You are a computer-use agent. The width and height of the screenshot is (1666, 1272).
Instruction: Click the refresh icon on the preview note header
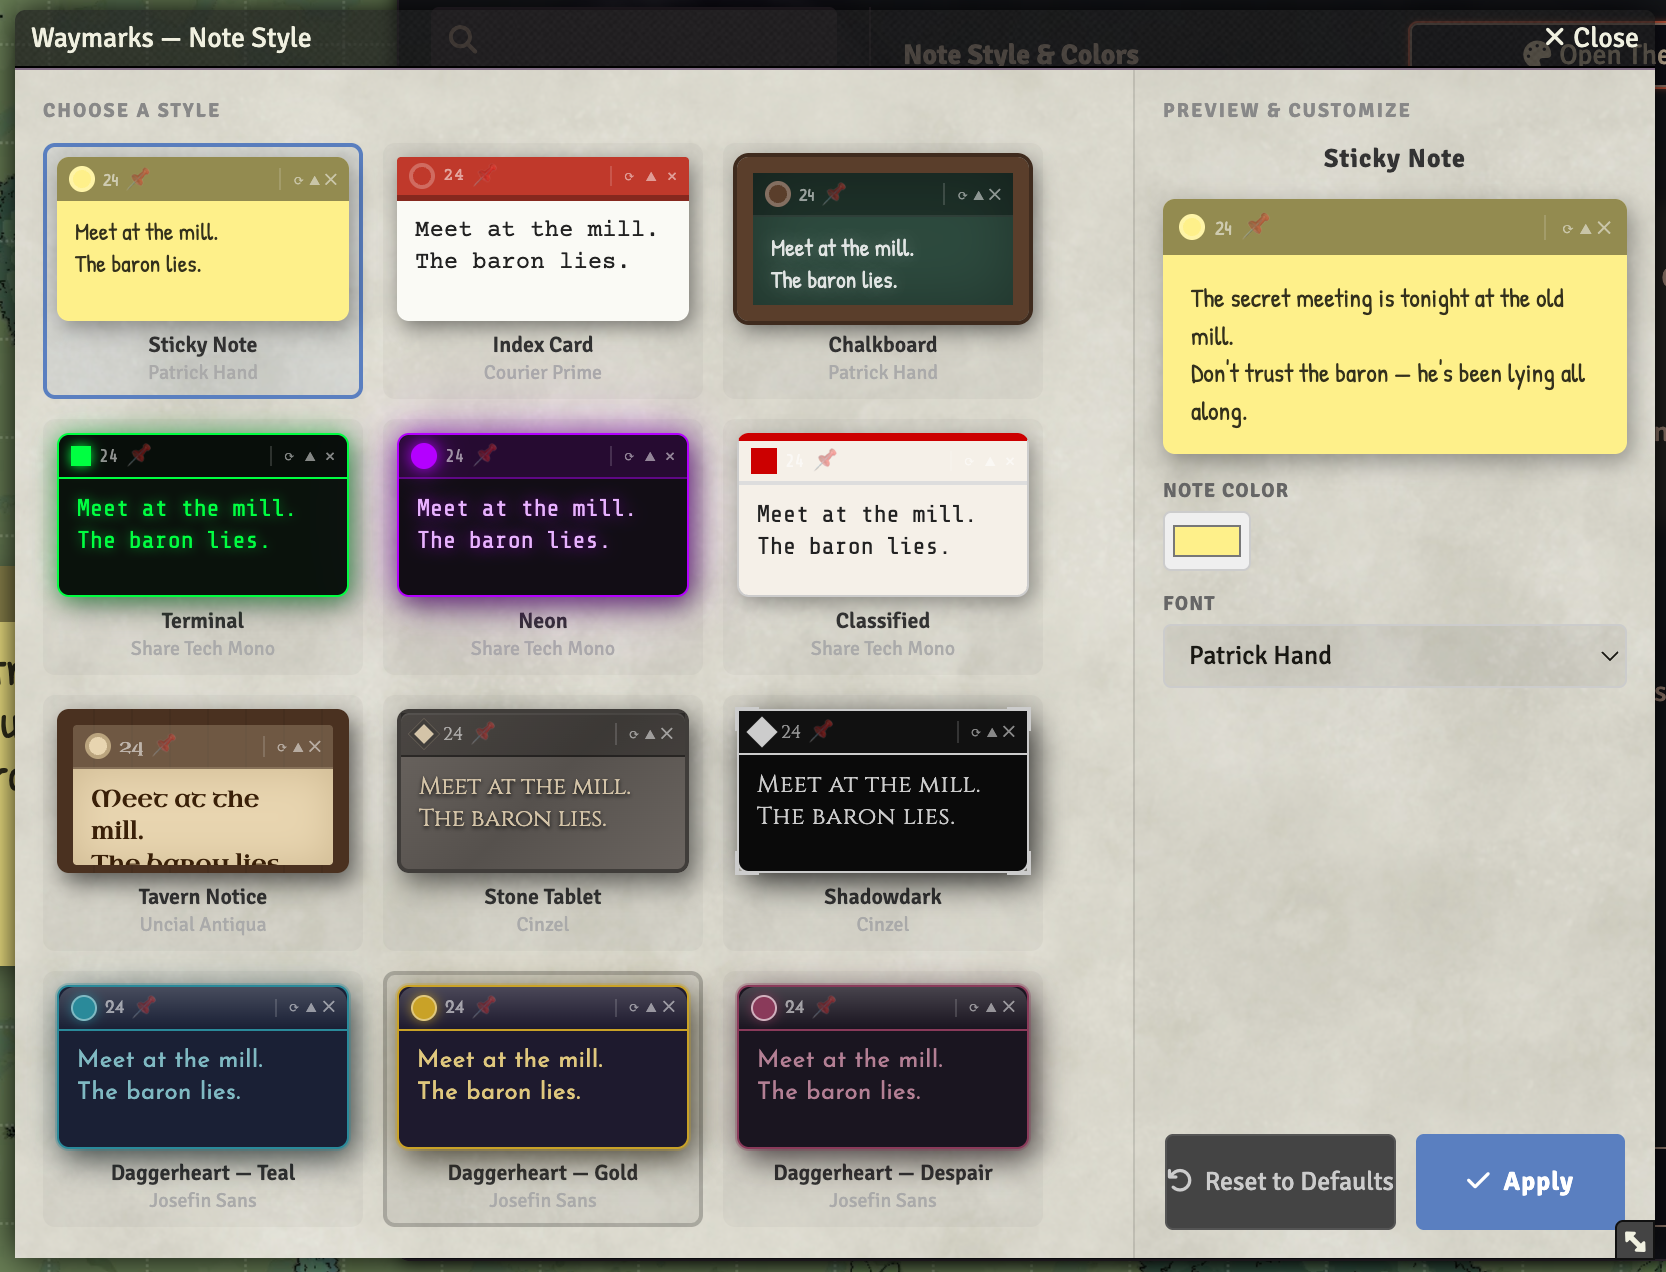1568,229
